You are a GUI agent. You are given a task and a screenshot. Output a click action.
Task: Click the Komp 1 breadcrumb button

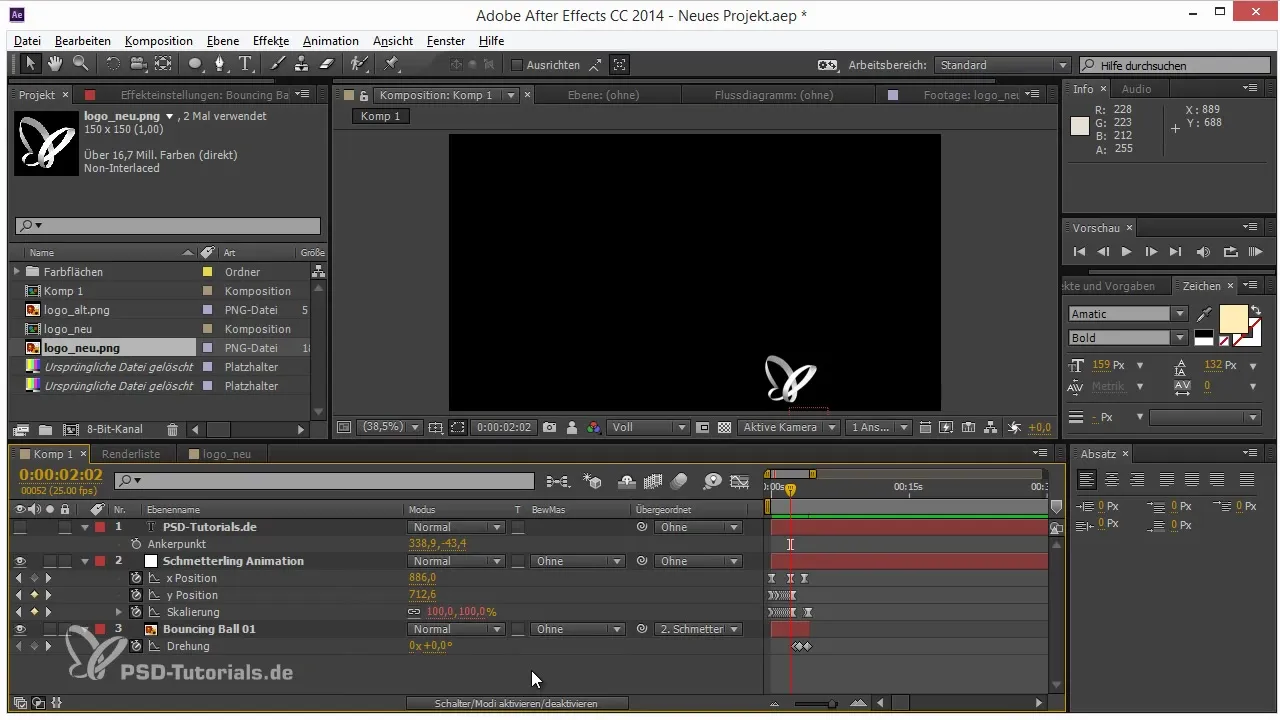point(381,116)
